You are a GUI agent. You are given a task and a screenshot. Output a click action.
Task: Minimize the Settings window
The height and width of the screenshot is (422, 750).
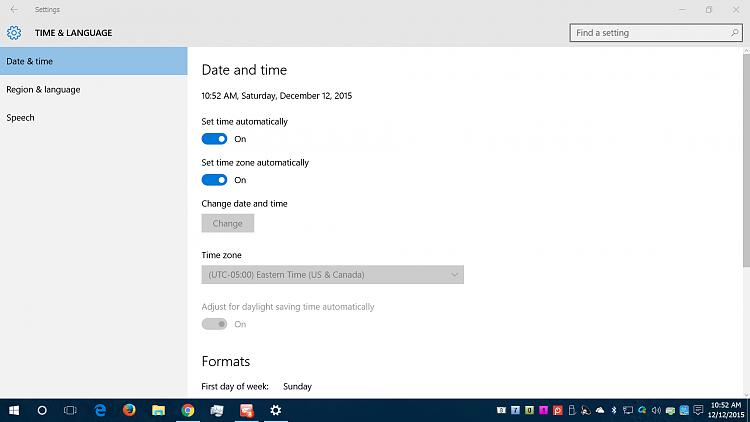point(682,10)
